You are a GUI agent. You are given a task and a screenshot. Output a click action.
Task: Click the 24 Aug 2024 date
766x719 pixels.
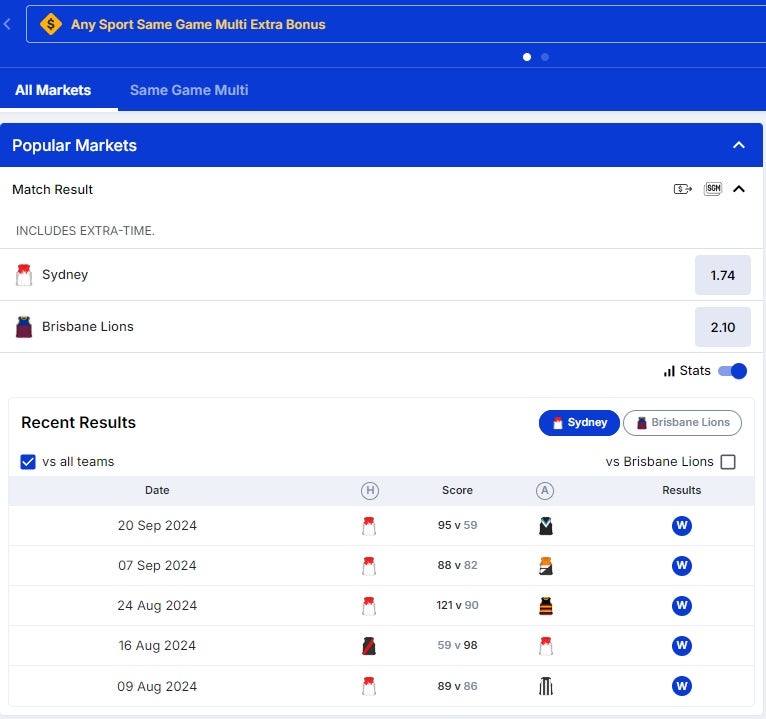pyautogui.click(x=157, y=606)
